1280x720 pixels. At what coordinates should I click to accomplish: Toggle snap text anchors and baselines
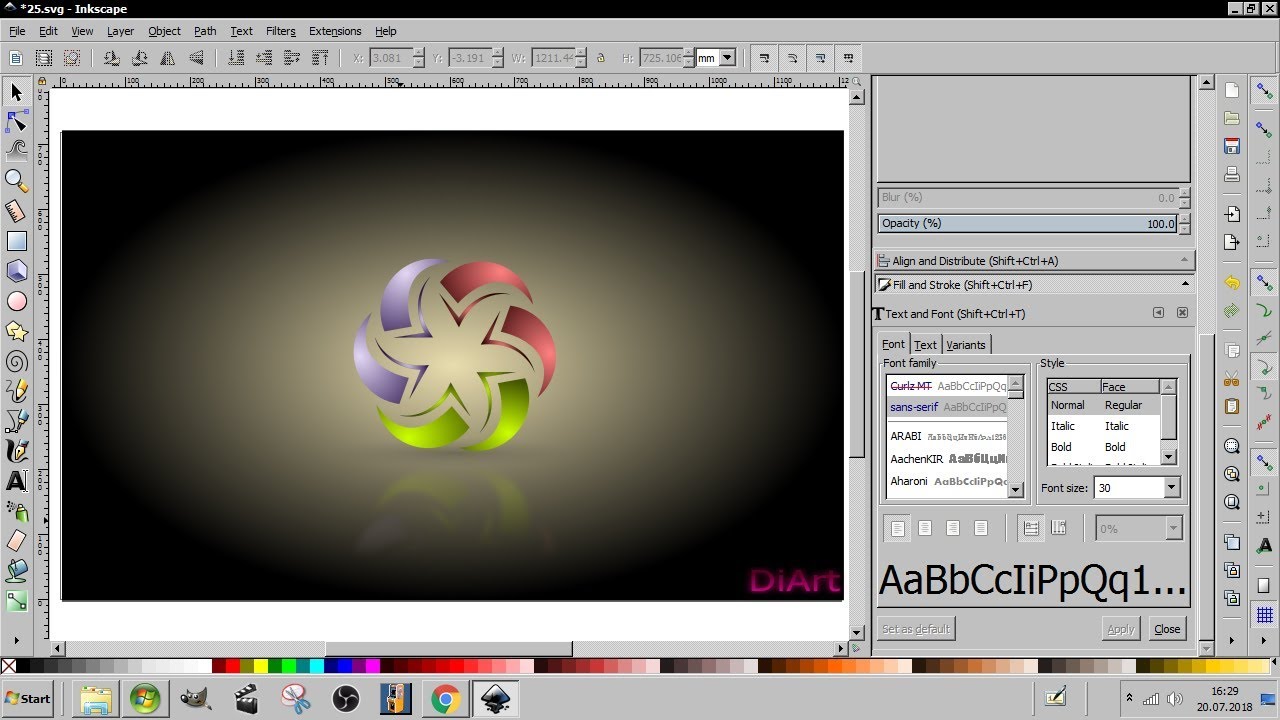click(1265, 546)
